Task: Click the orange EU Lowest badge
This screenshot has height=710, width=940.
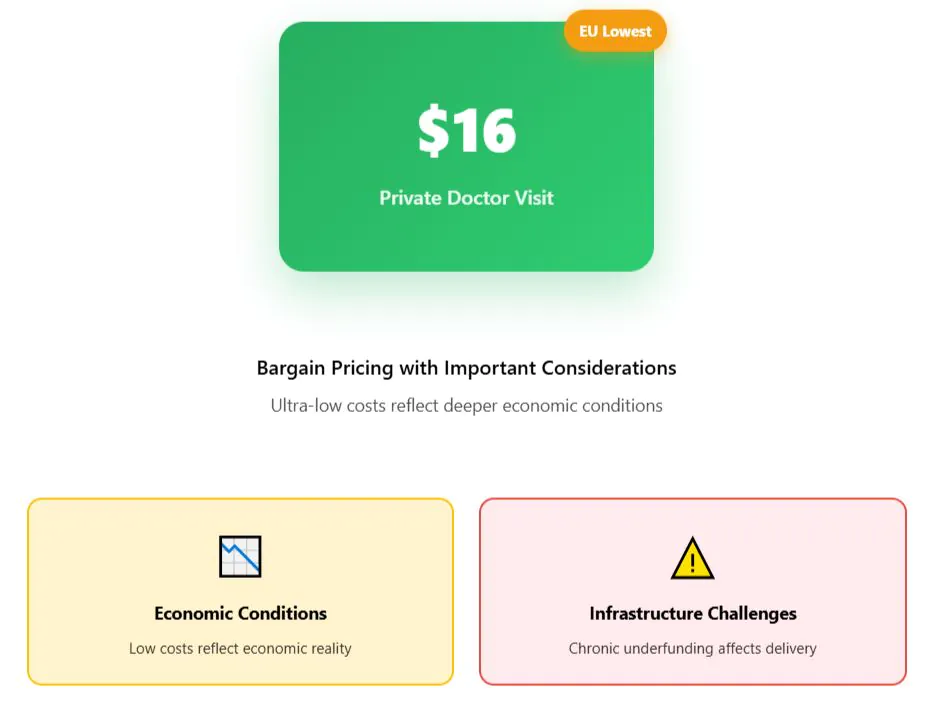Action: [615, 31]
